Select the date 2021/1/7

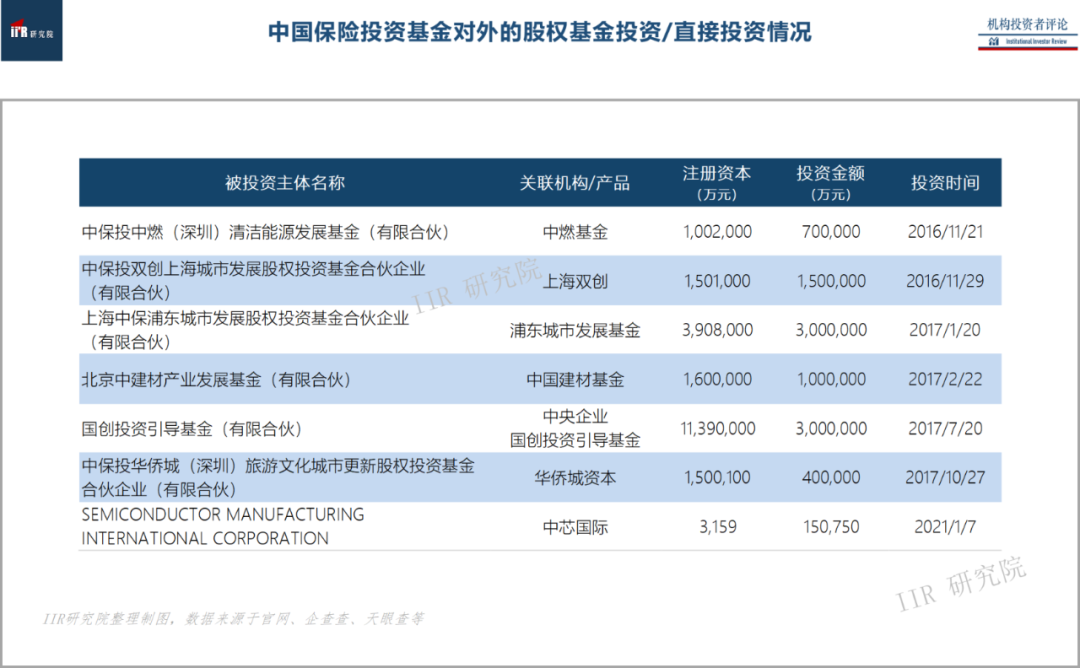pos(945,528)
